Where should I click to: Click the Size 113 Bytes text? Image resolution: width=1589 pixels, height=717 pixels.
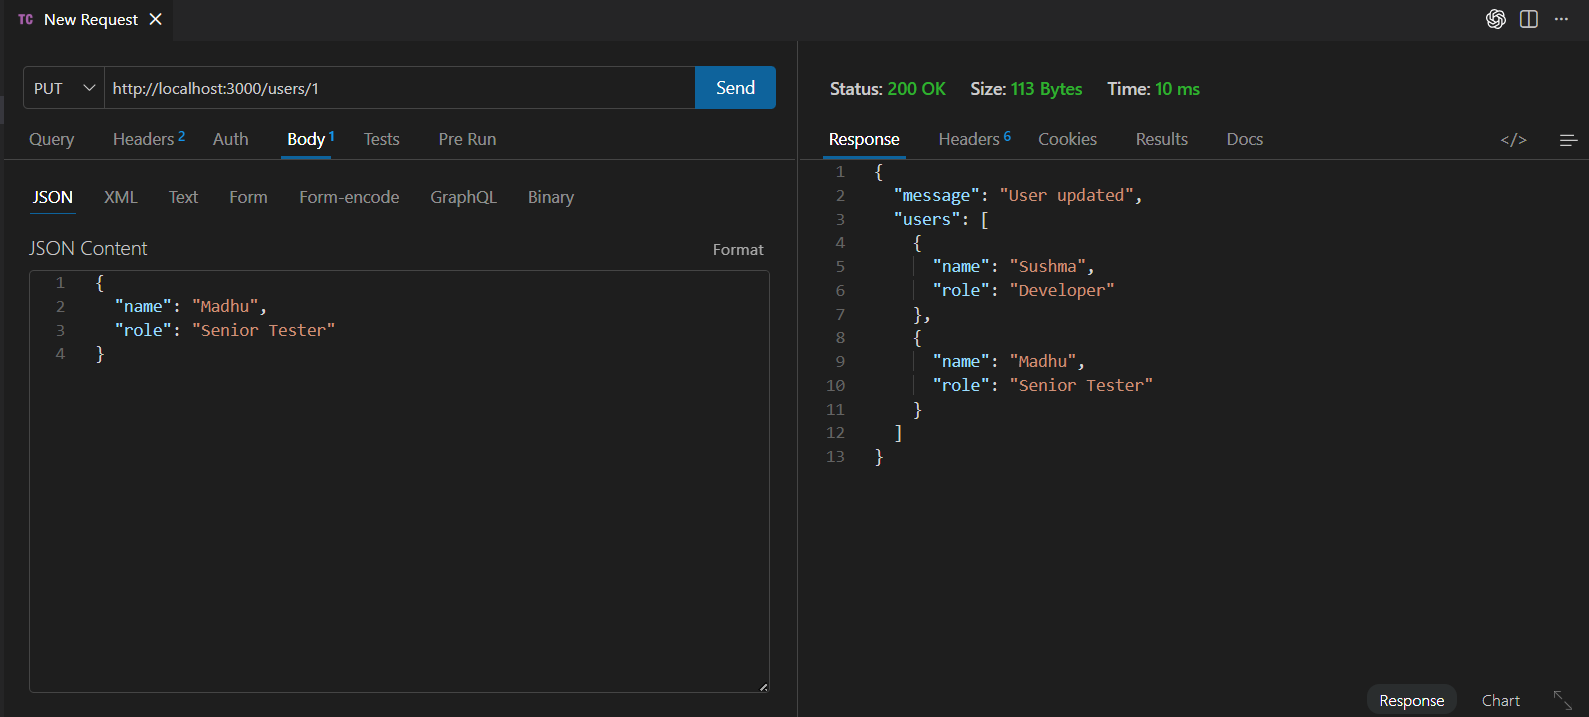pyautogui.click(x=1026, y=89)
